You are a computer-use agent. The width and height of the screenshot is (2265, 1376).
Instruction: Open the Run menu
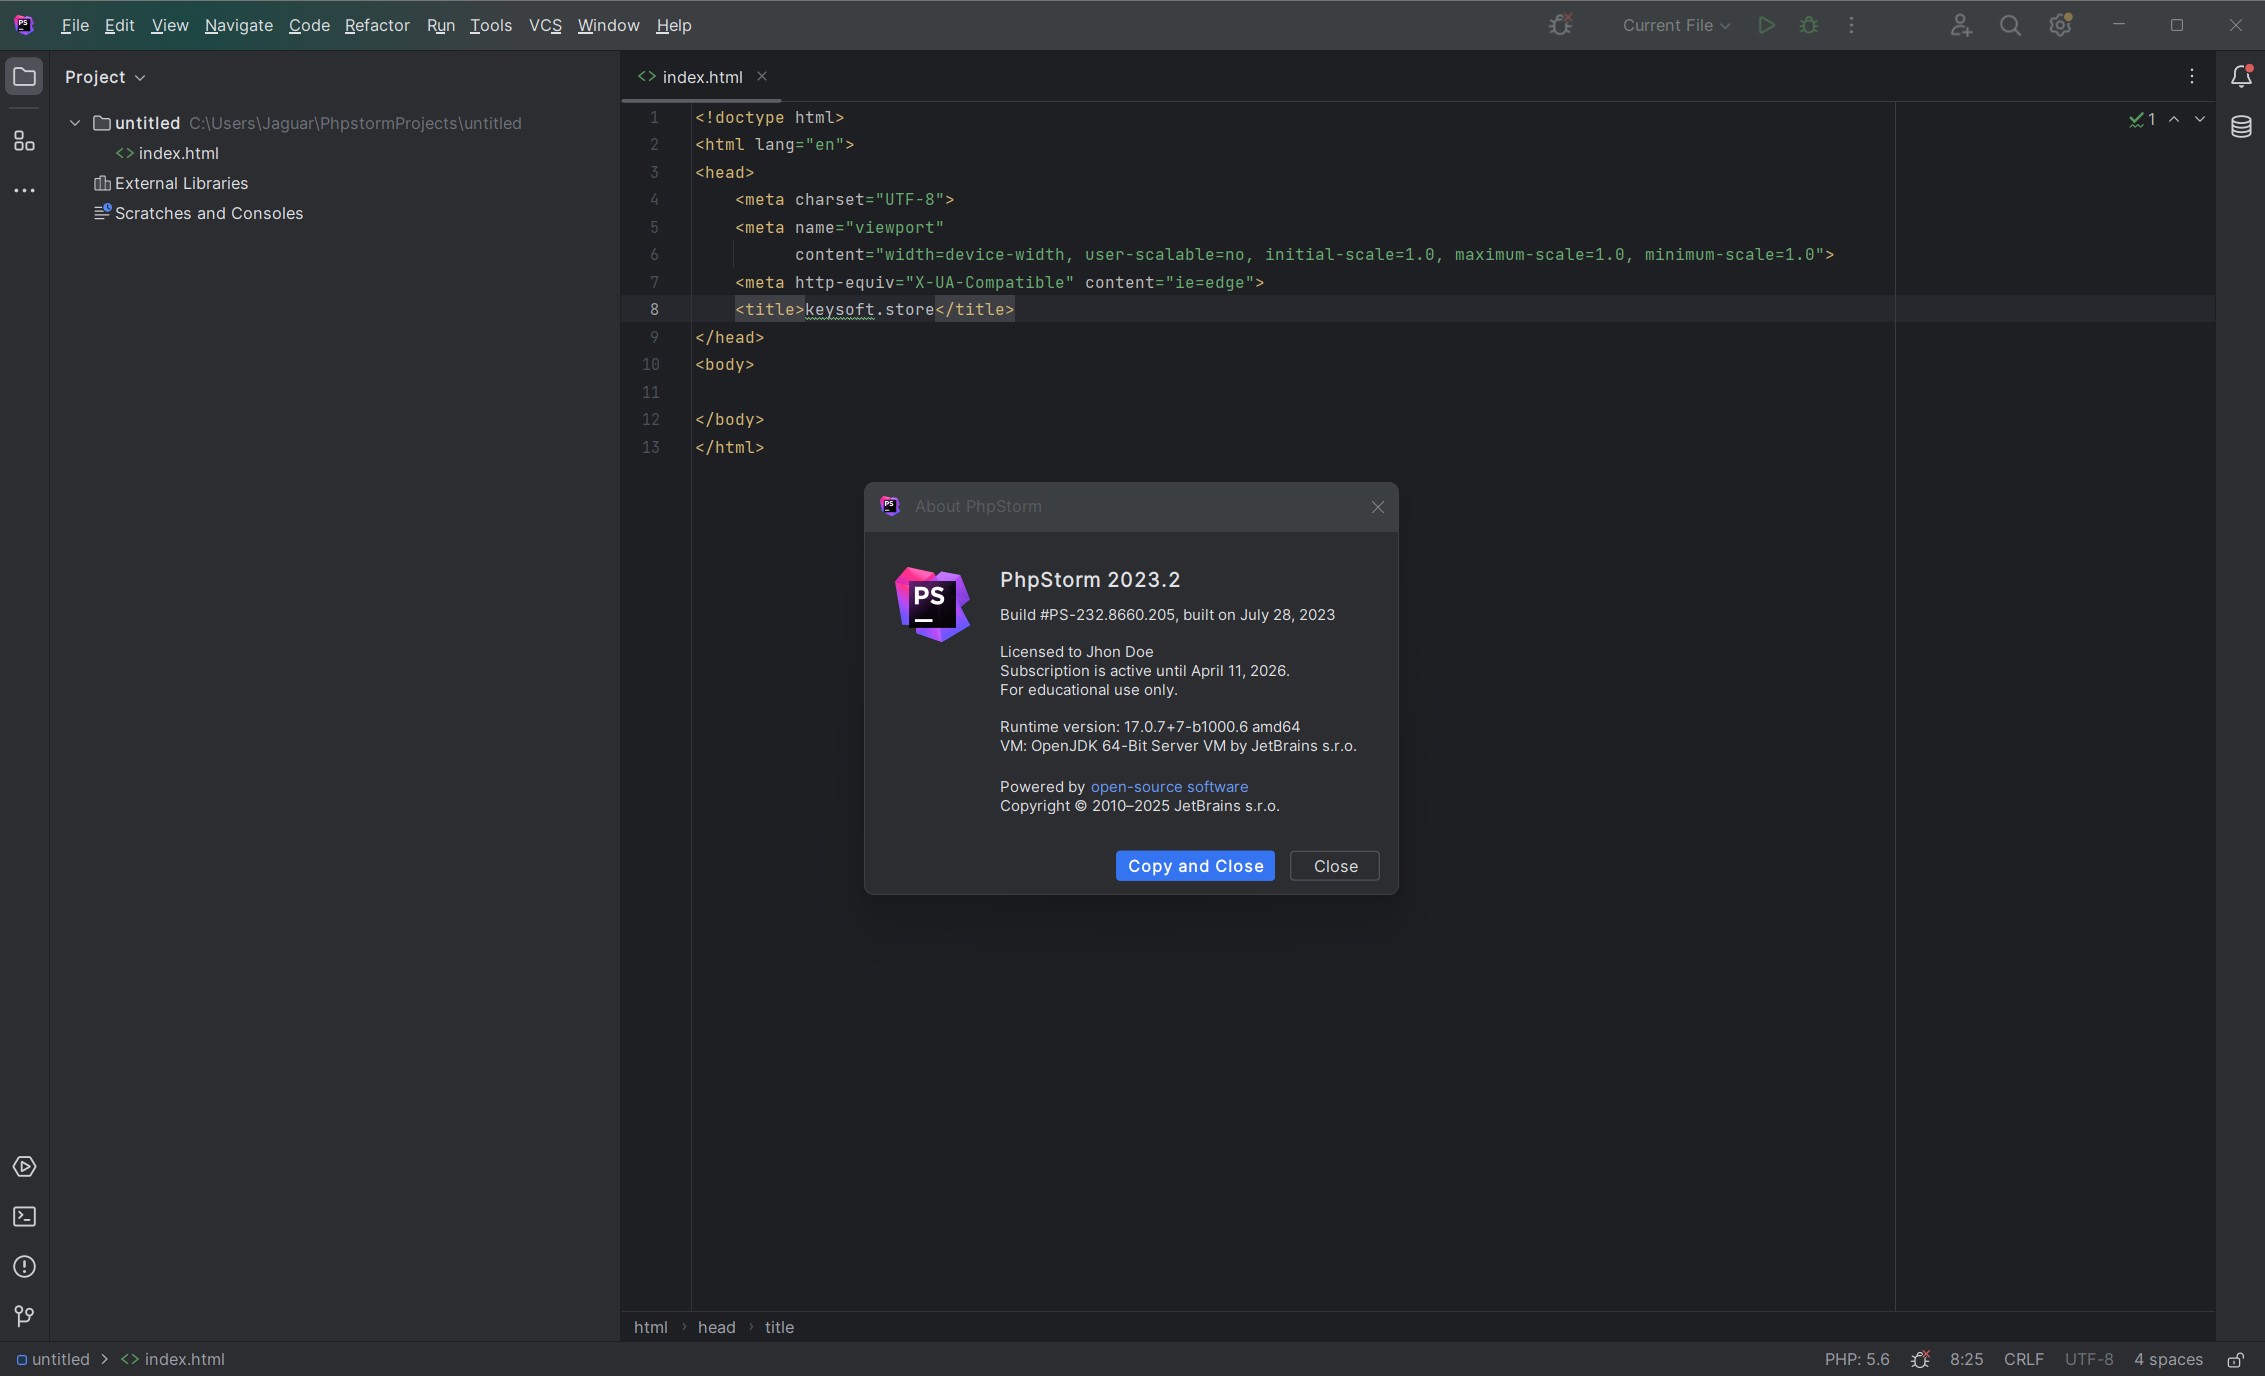point(441,26)
